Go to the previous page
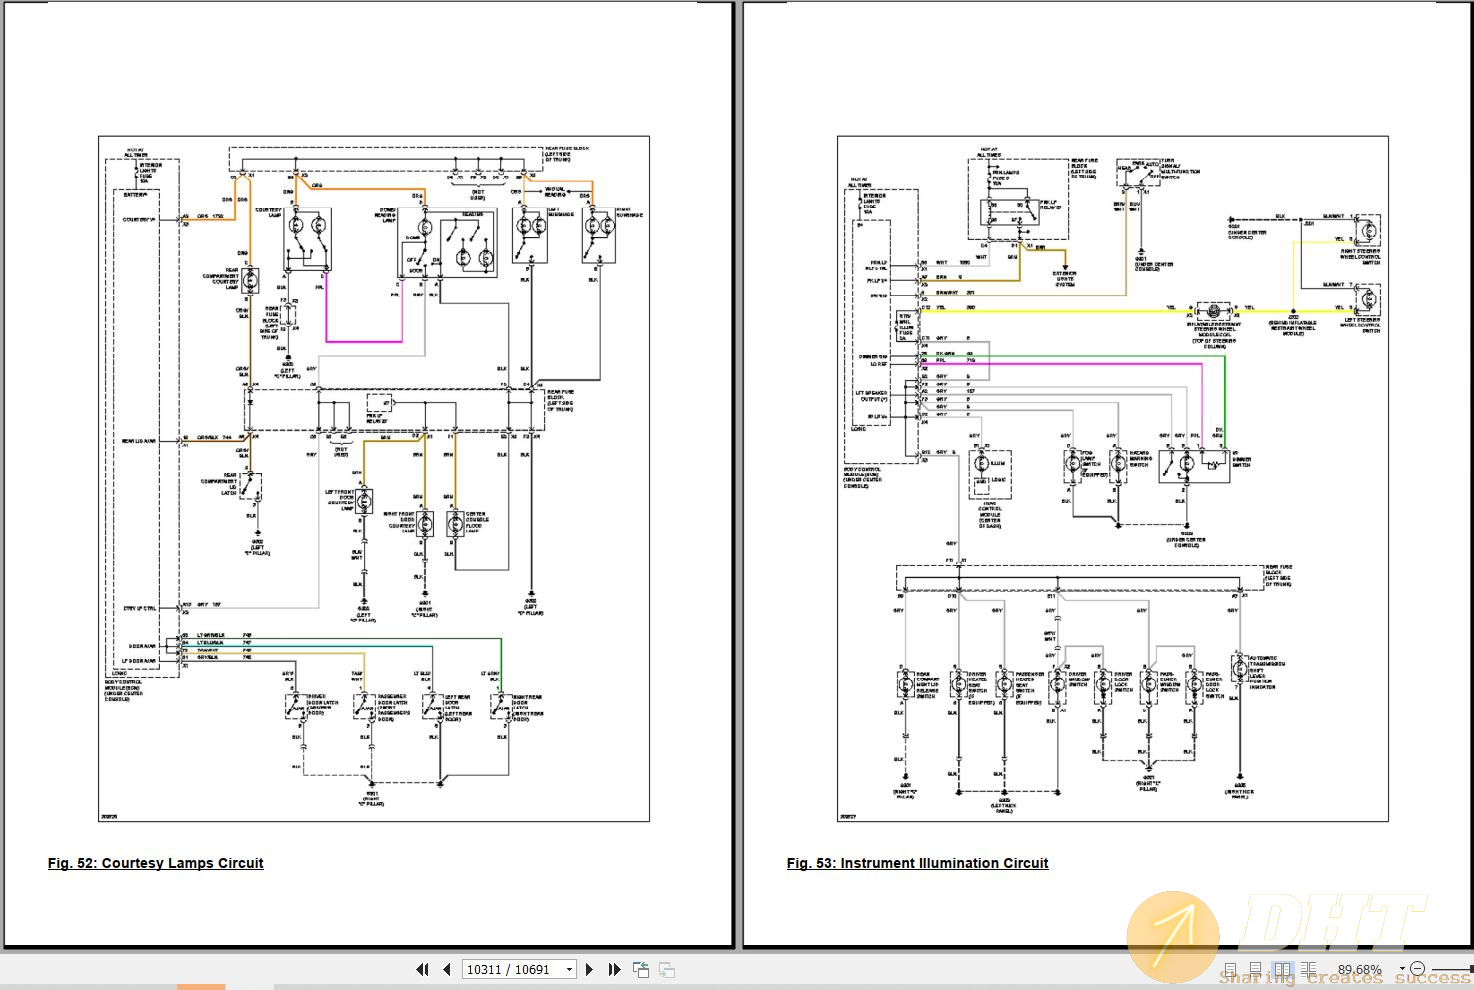The height and width of the screenshot is (990, 1474). (x=446, y=969)
